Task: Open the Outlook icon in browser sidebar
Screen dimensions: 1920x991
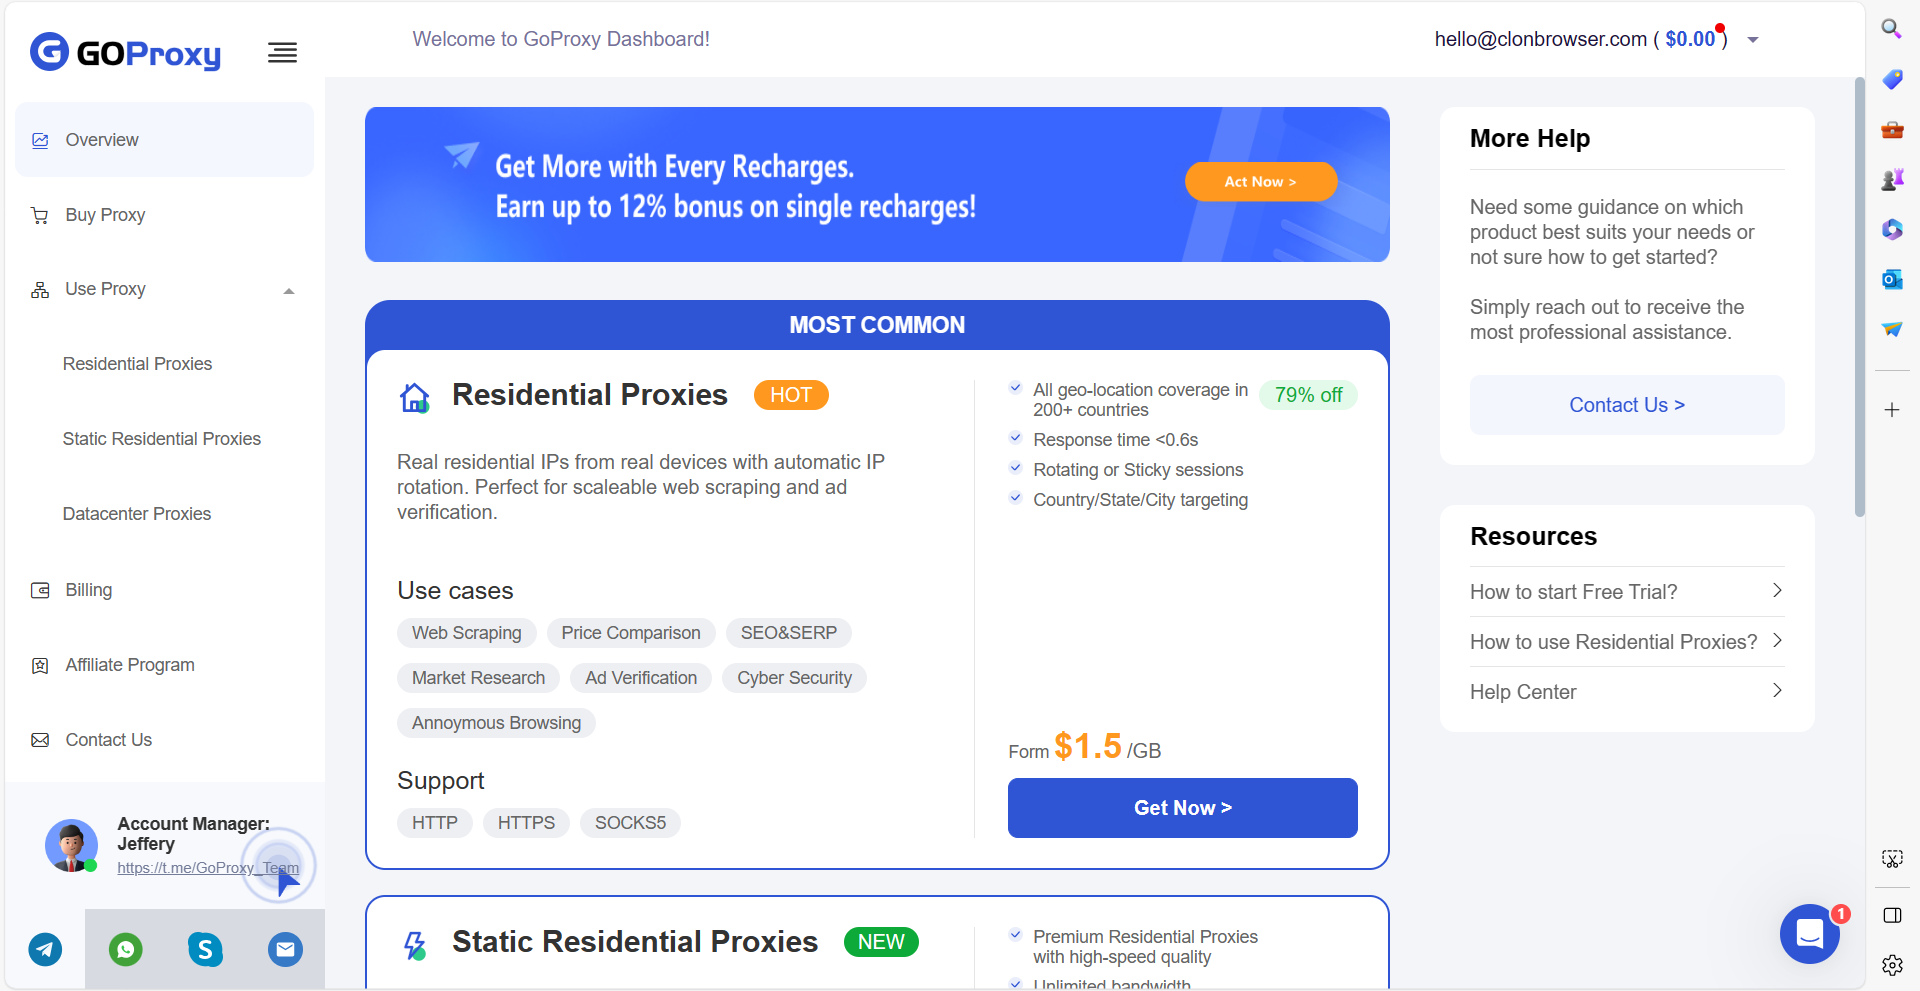Action: click(1891, 279)
